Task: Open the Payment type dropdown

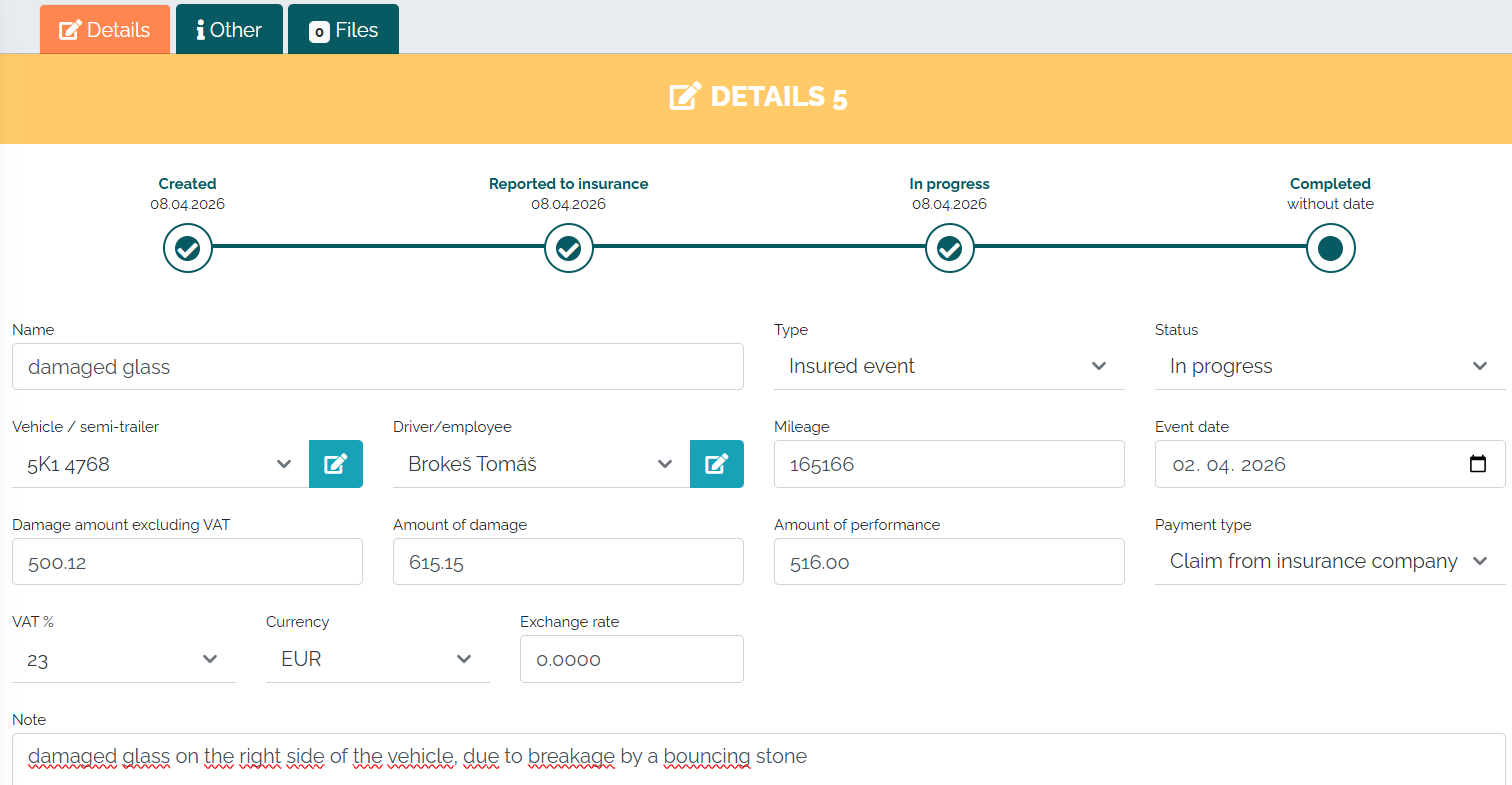Action: tap(1330, 562)
